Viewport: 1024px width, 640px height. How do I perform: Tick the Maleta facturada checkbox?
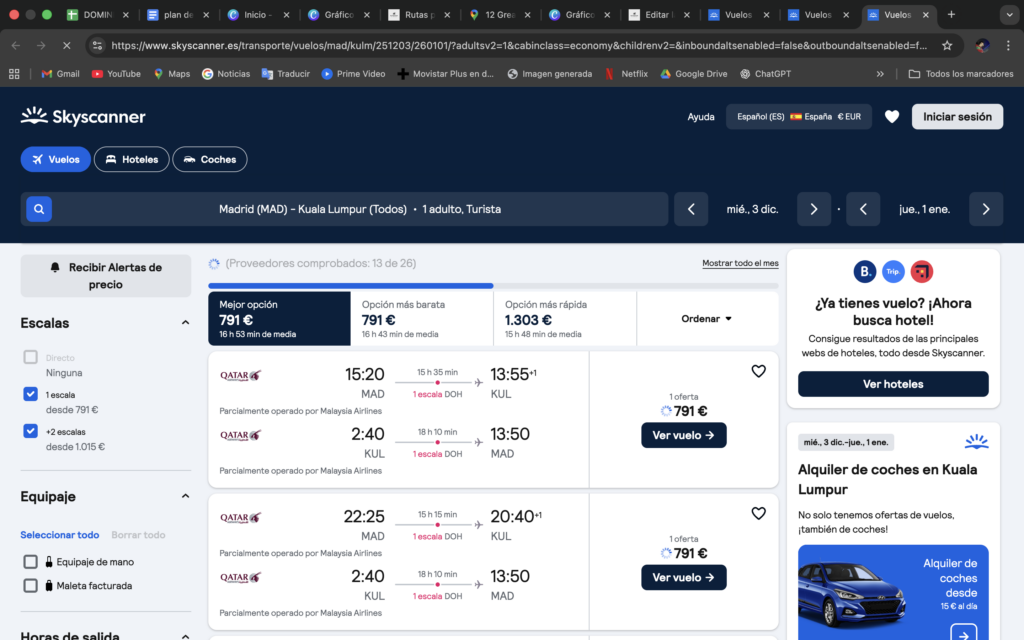pyautogui.click(x=31, y=586)
